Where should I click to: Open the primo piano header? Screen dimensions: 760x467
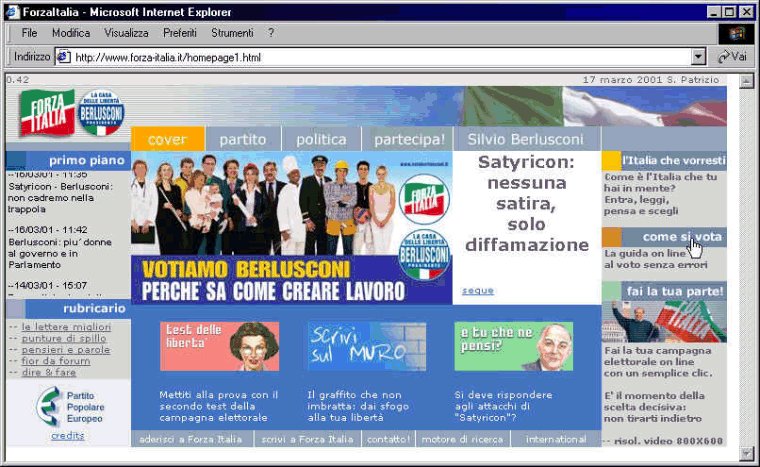[x=68, y=161]
